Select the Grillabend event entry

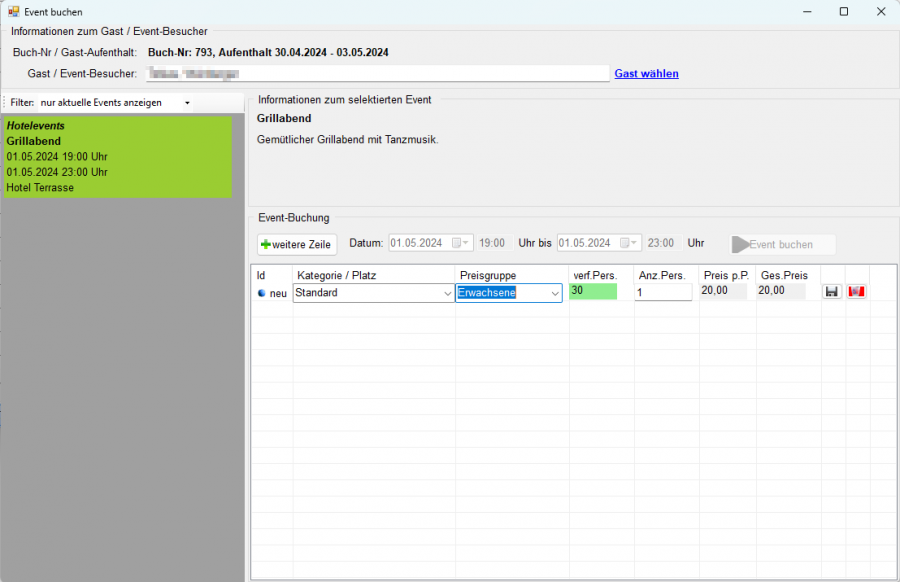118,156
